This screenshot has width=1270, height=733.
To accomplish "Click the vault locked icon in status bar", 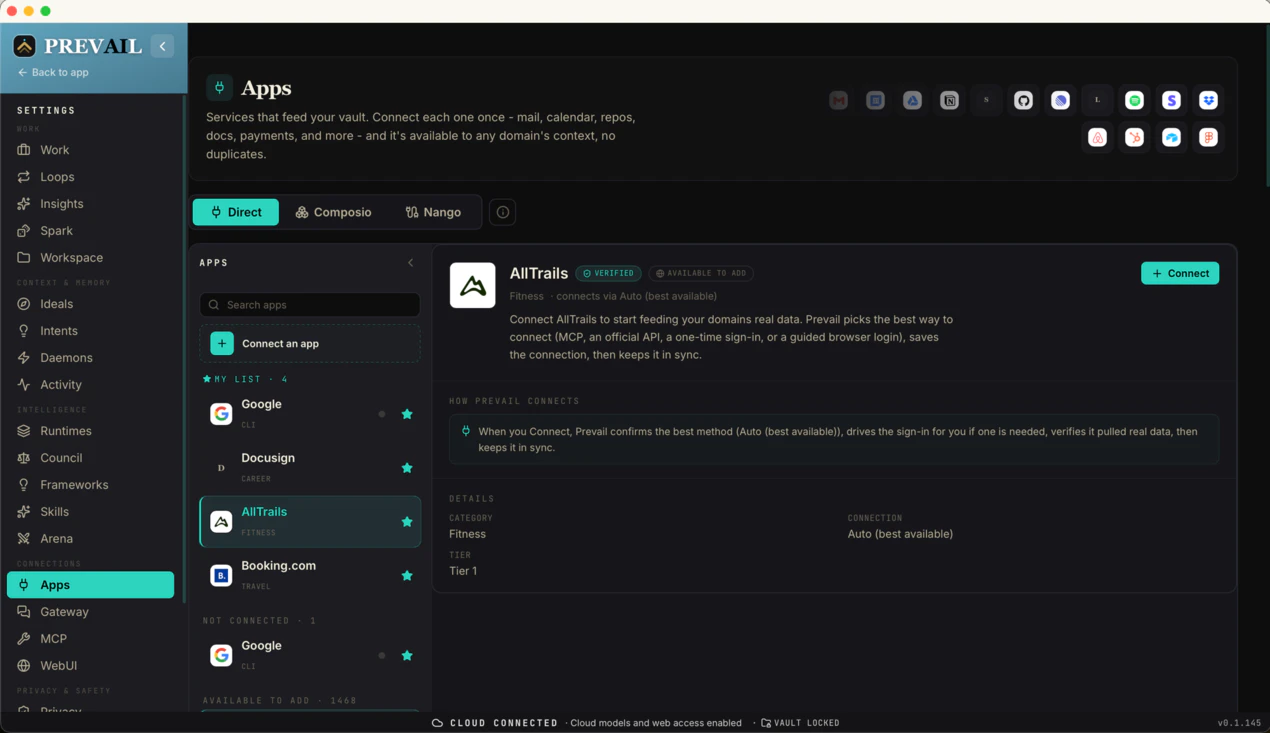I will [x=766, y=723].
